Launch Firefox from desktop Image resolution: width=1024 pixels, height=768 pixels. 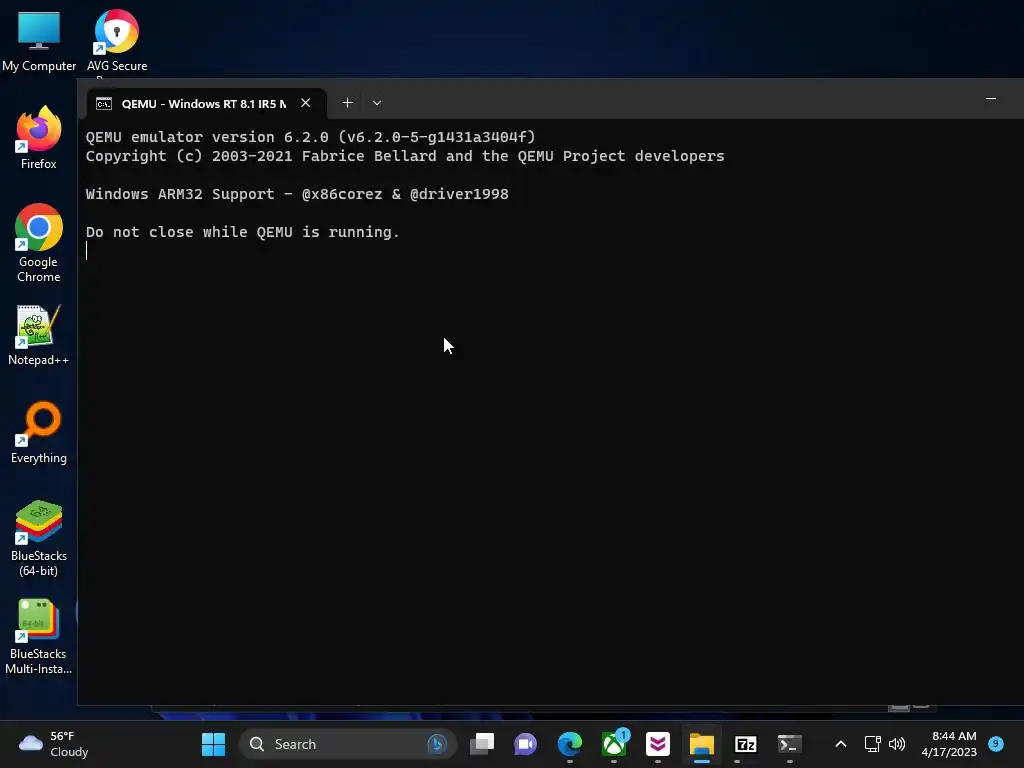pos(39,138)
